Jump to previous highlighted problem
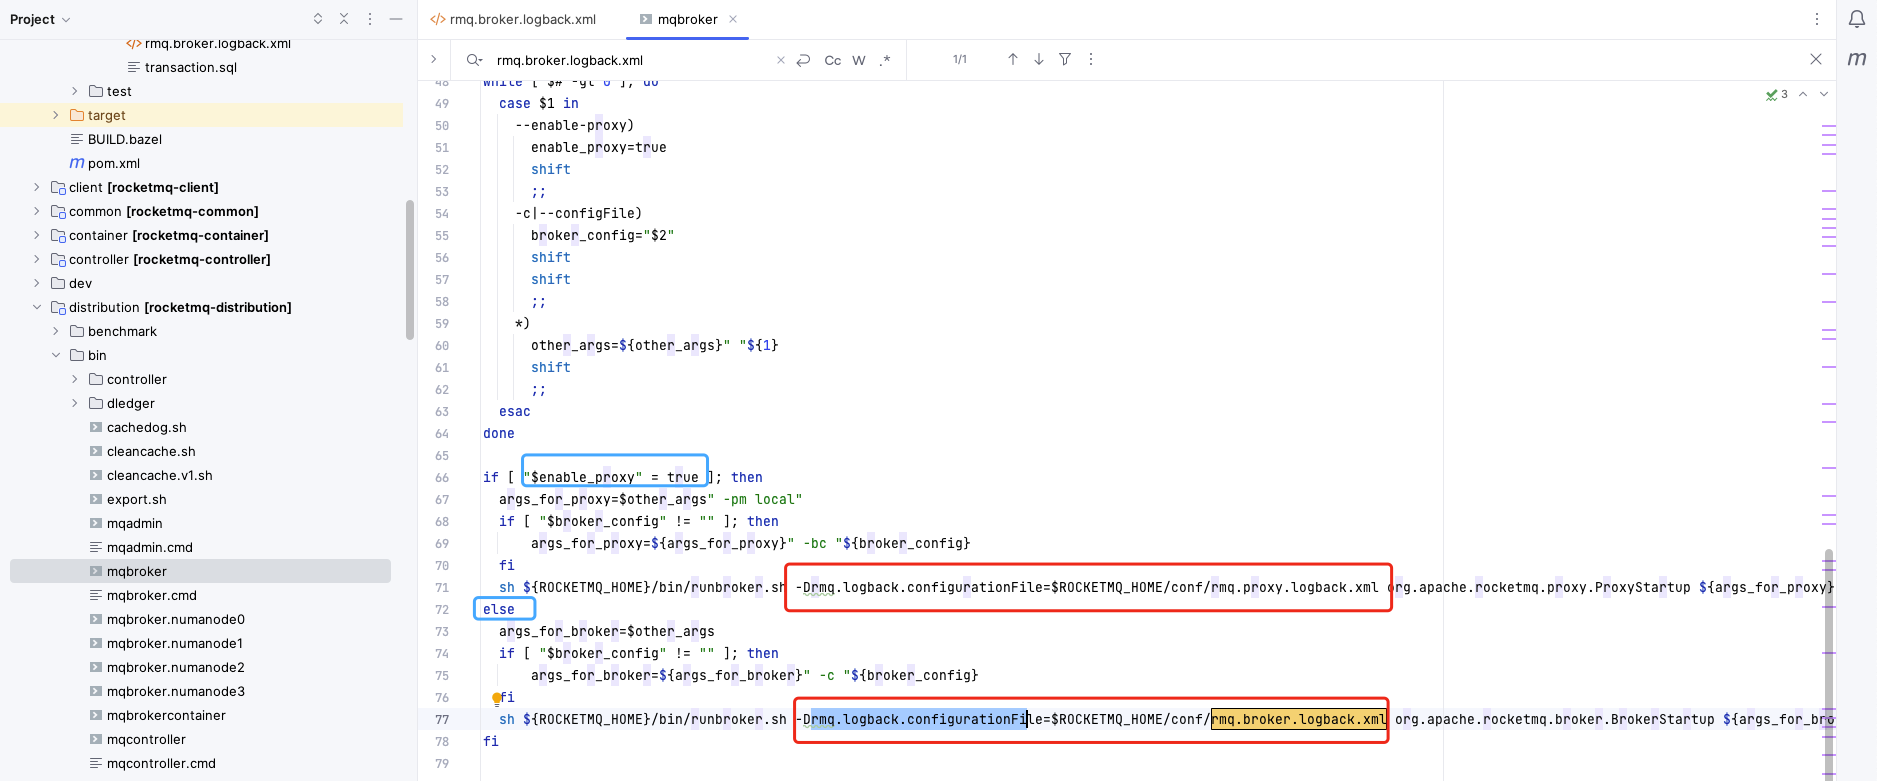1877x781 pixels. 1803,94
